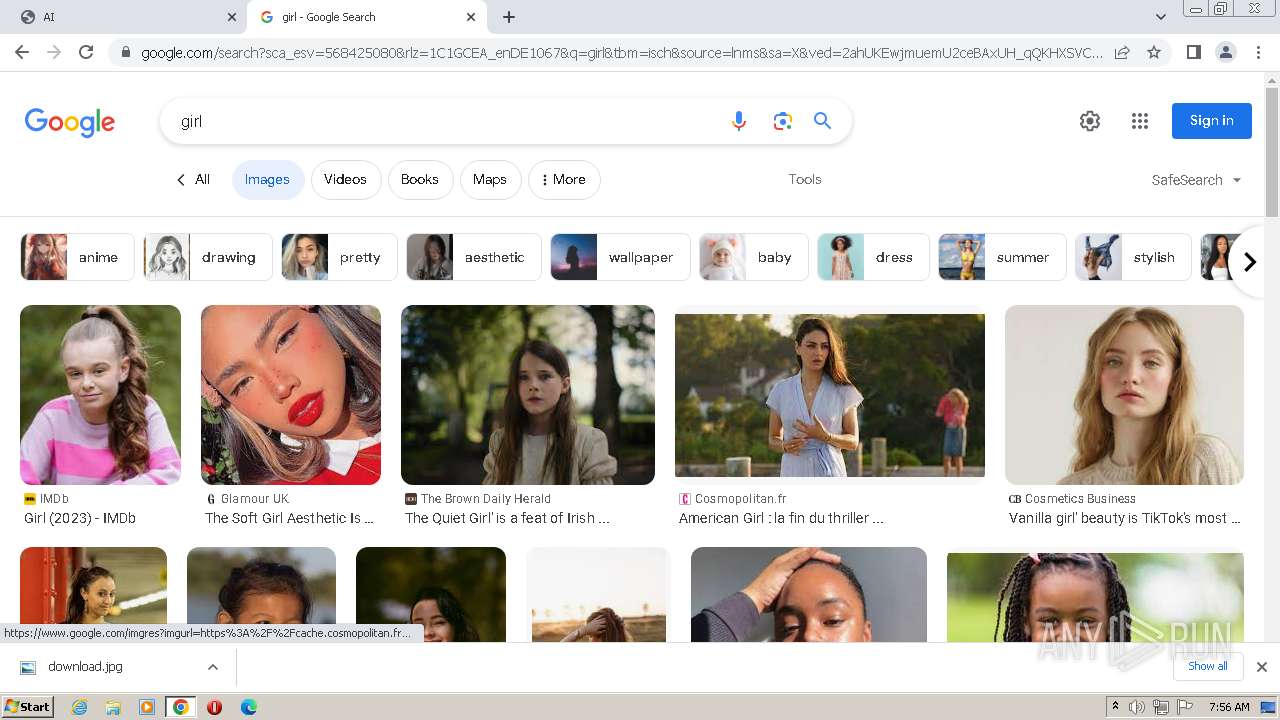Open the Cosmopolitan.fr American Girl image
The height and width of the screenshot is (720, 1280).
pos(830,395)
